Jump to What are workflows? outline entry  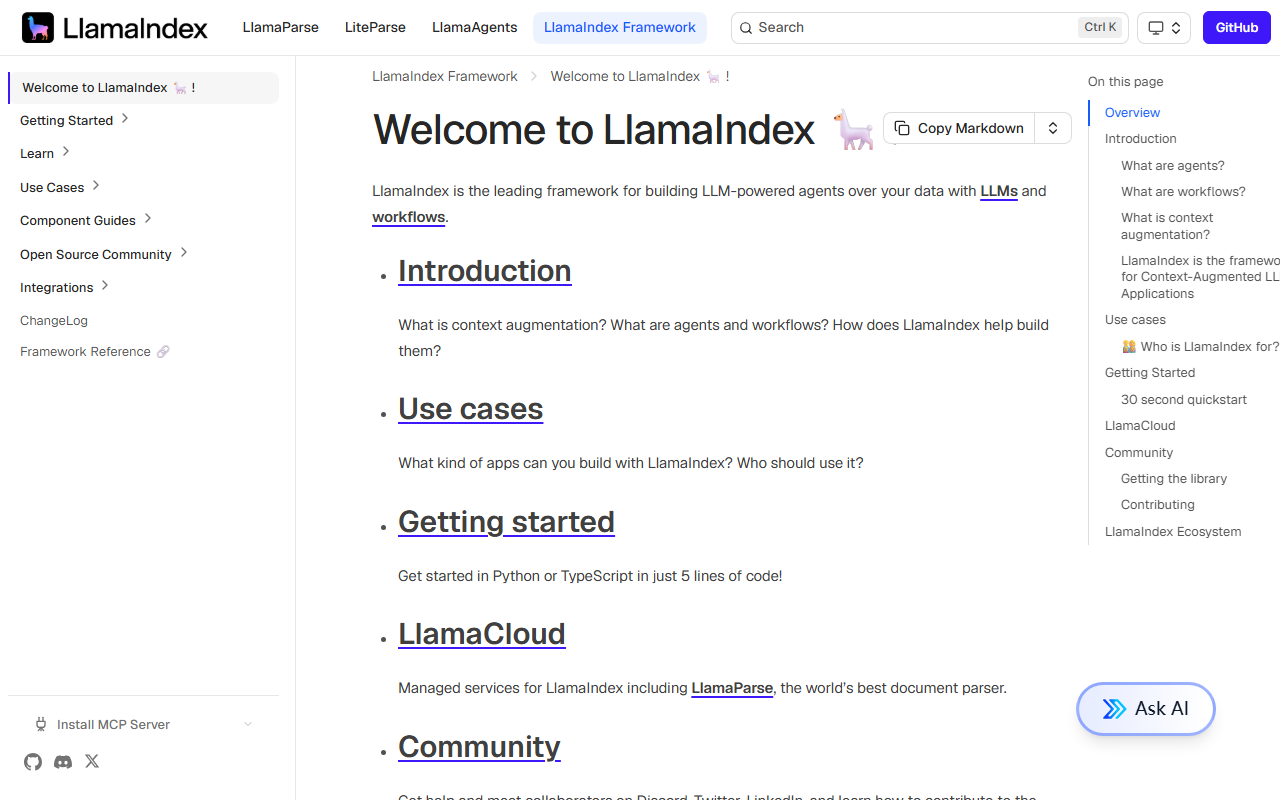pos(1184,192)
